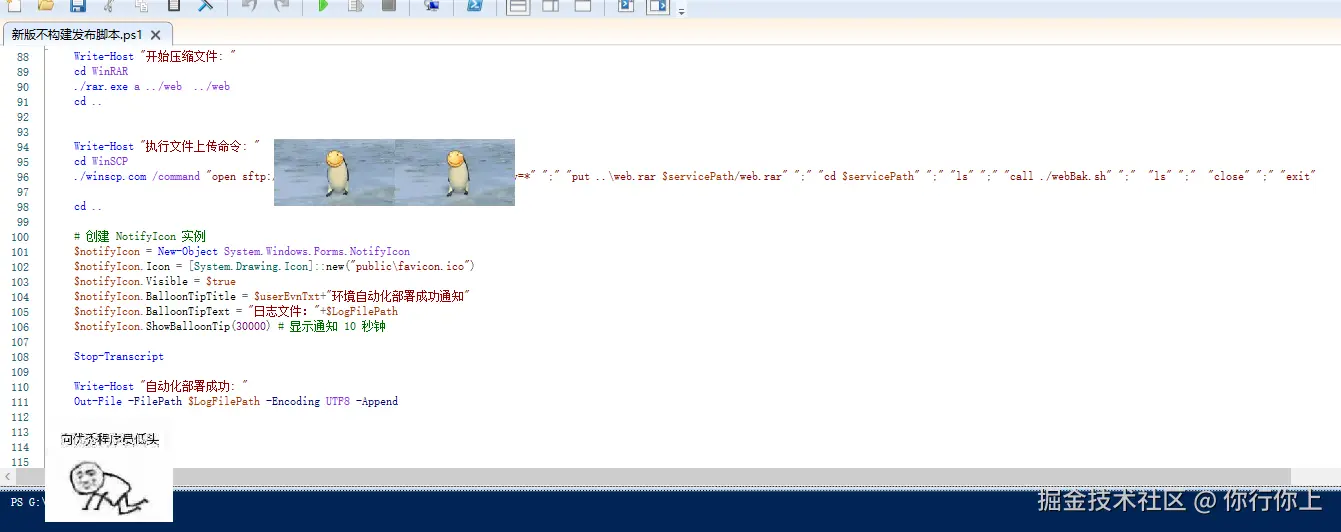Launch PowerShell.exe with the blue console icon

(x=476, y=6)
